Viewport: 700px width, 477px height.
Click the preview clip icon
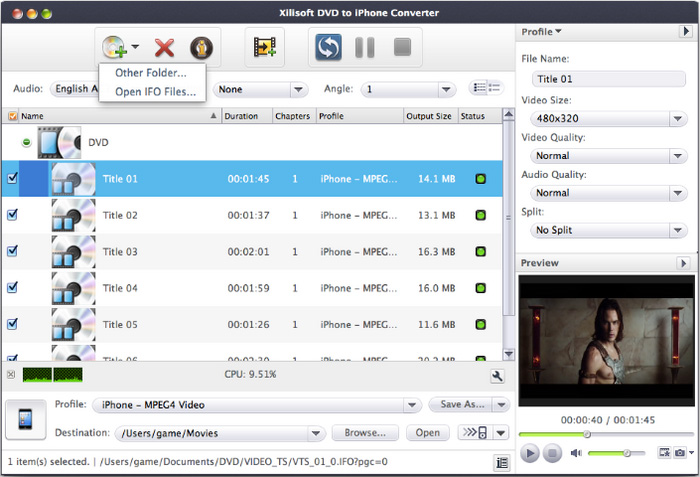664,453
